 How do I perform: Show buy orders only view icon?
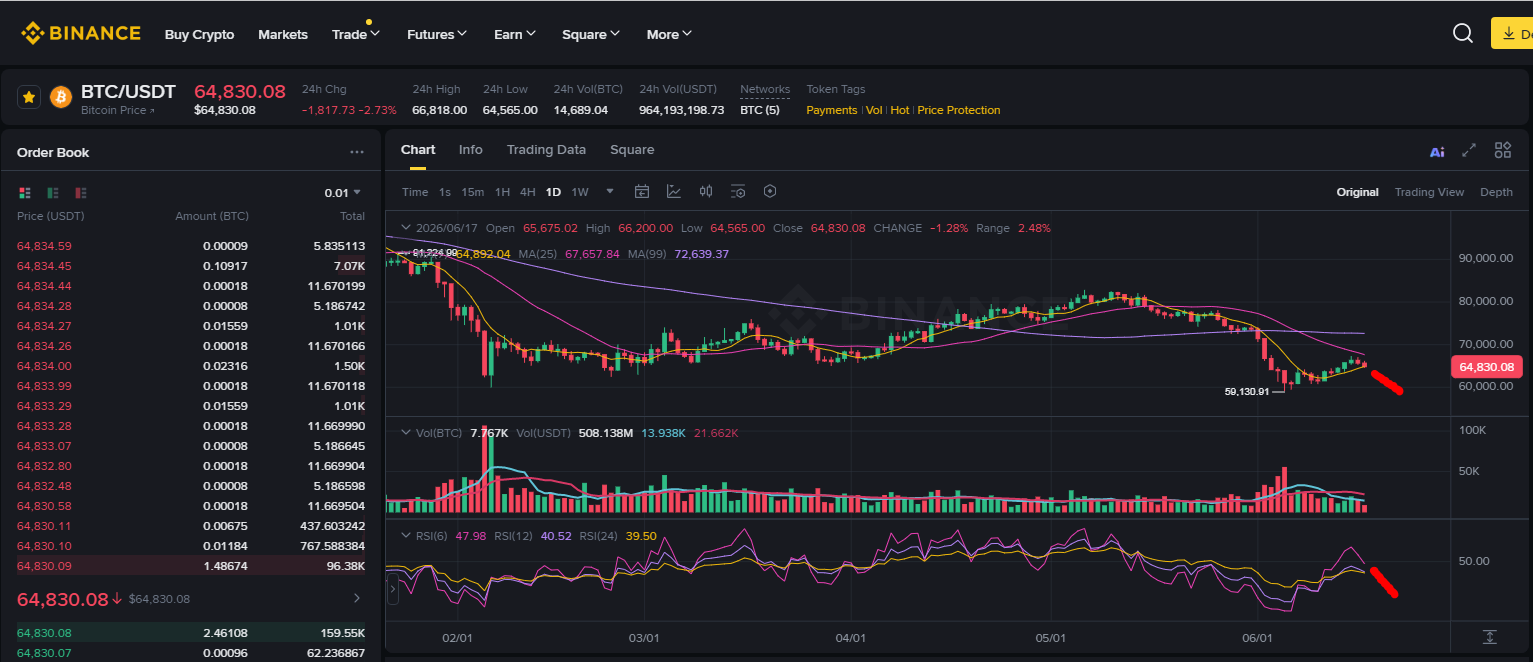pyautogui.click(x=53, y=192)
